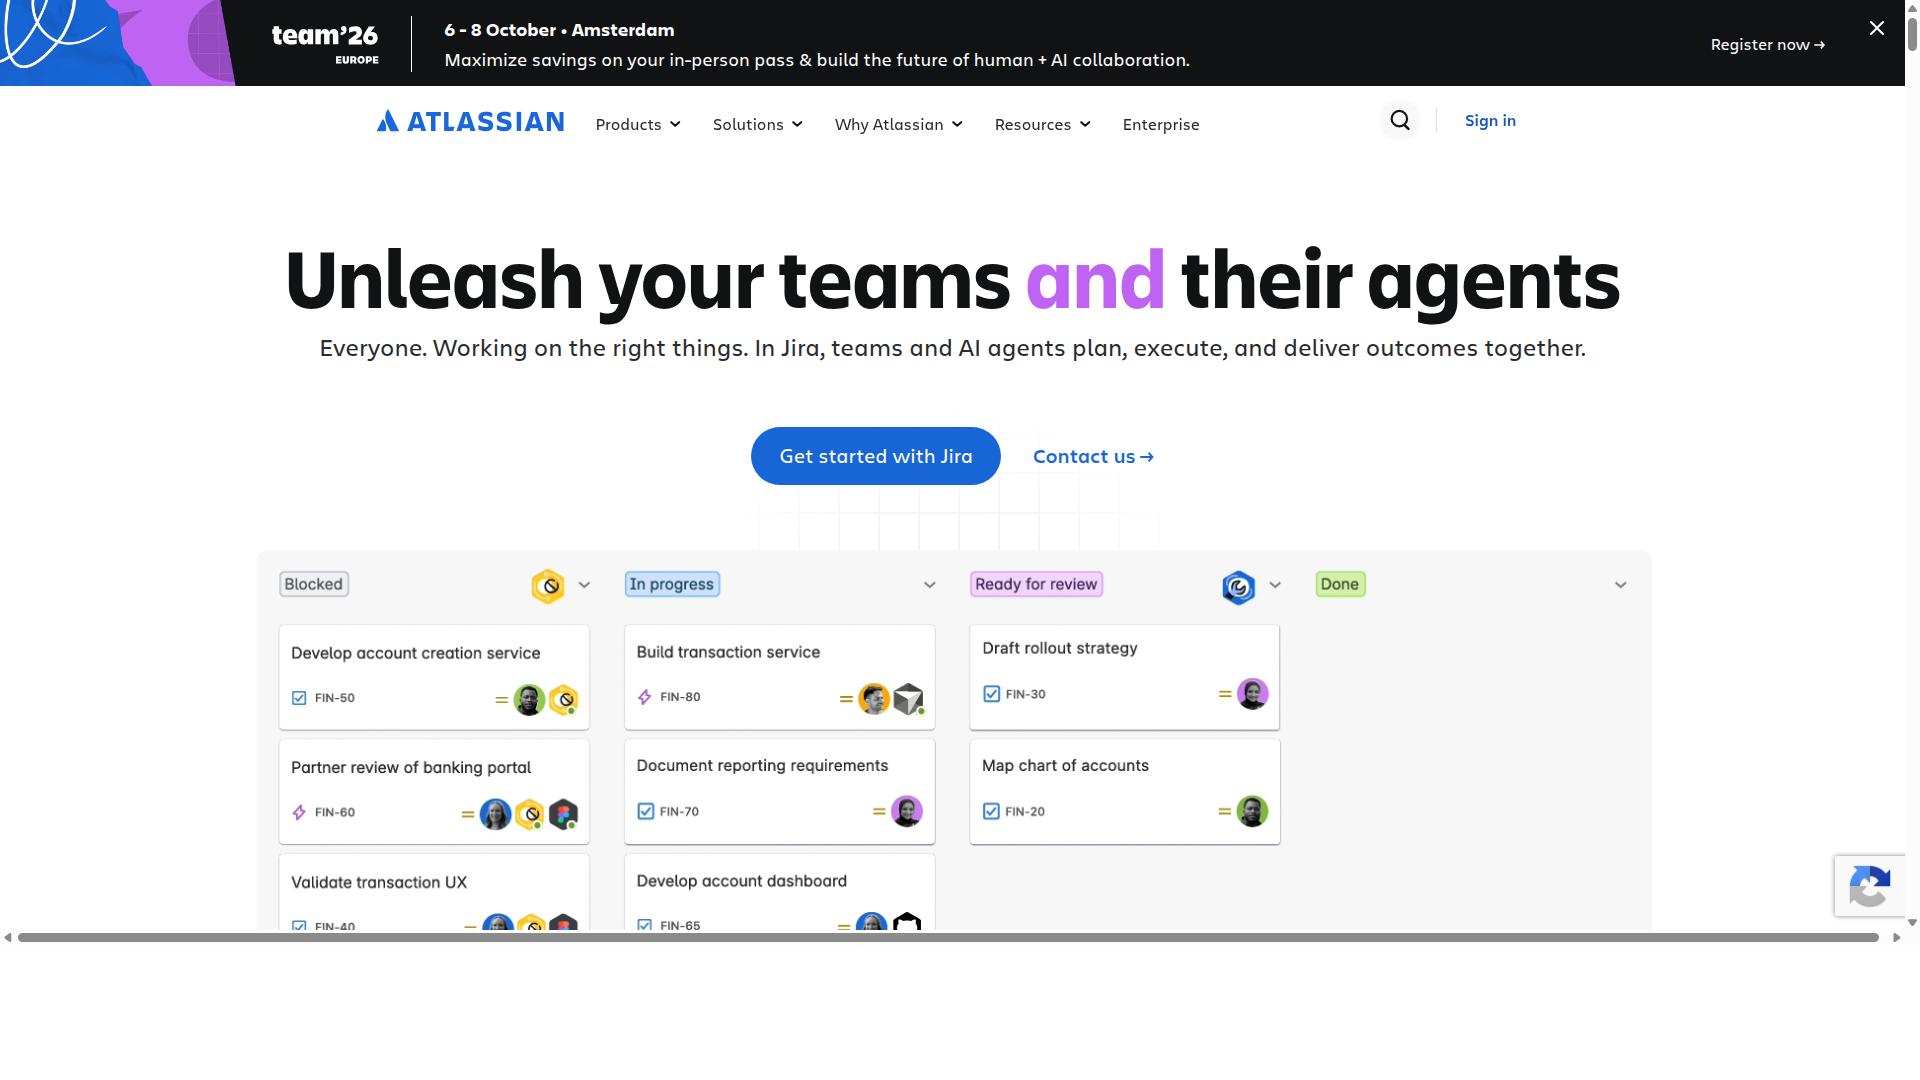Click the assignee avatar on FIN-50 card
The image size is (1920, 1080).
[x=529, y=700]
